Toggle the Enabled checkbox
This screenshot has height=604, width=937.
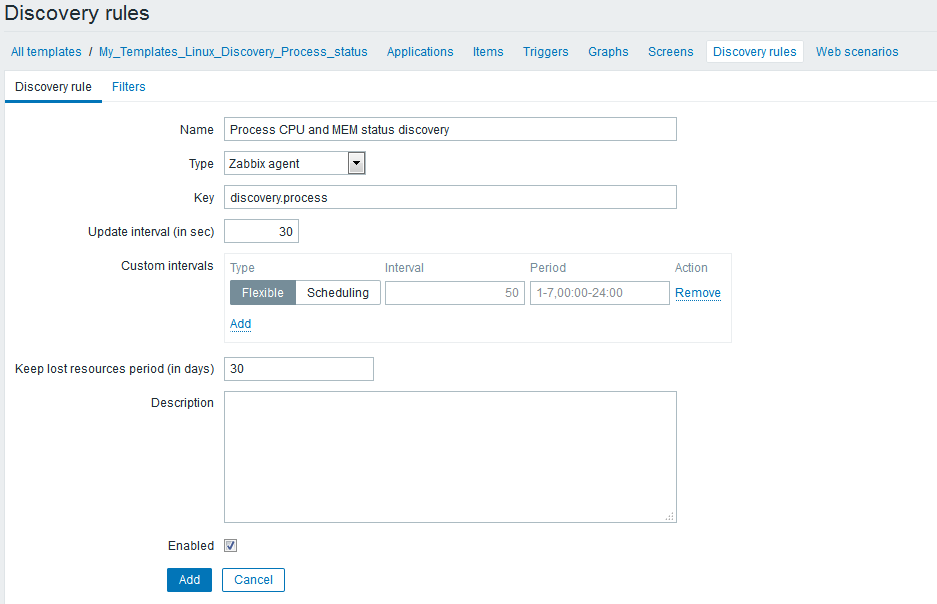230,545
